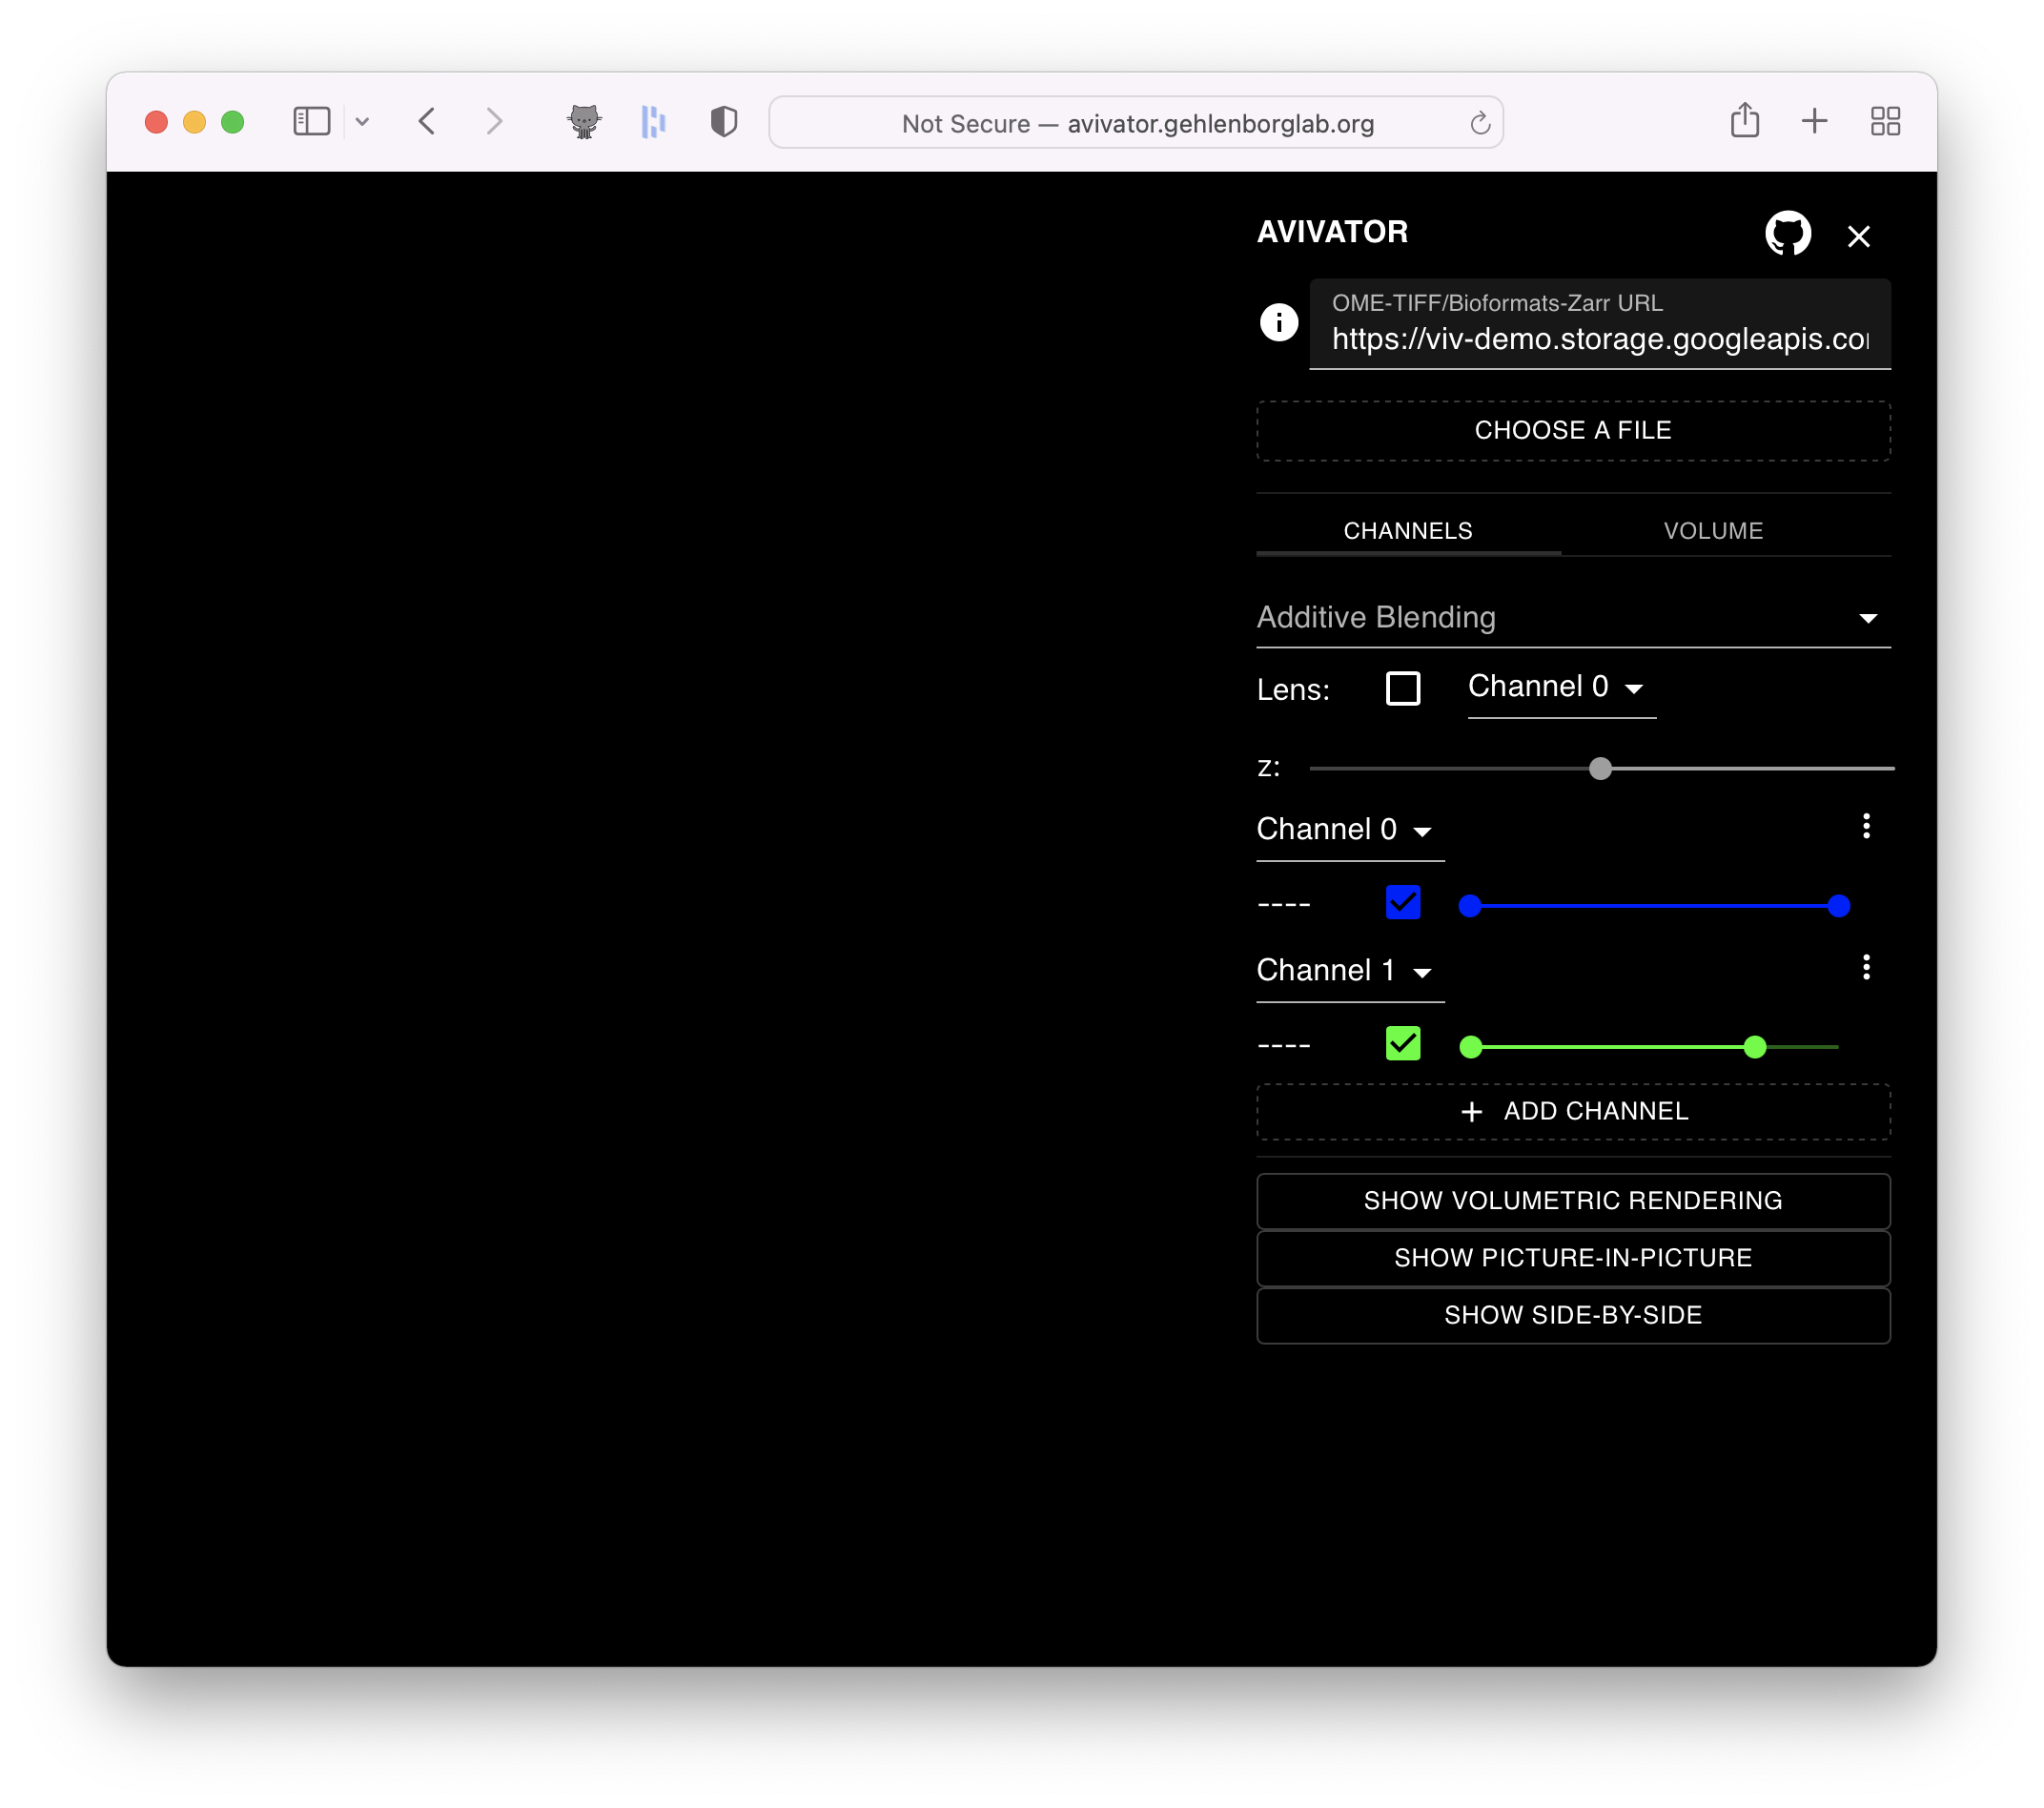Image resolution: width=2044 pixels, height=1808 pixels.
Task: Uncheck the green Channel 1 visibility checkbox
Action: coord(1403,1043)
